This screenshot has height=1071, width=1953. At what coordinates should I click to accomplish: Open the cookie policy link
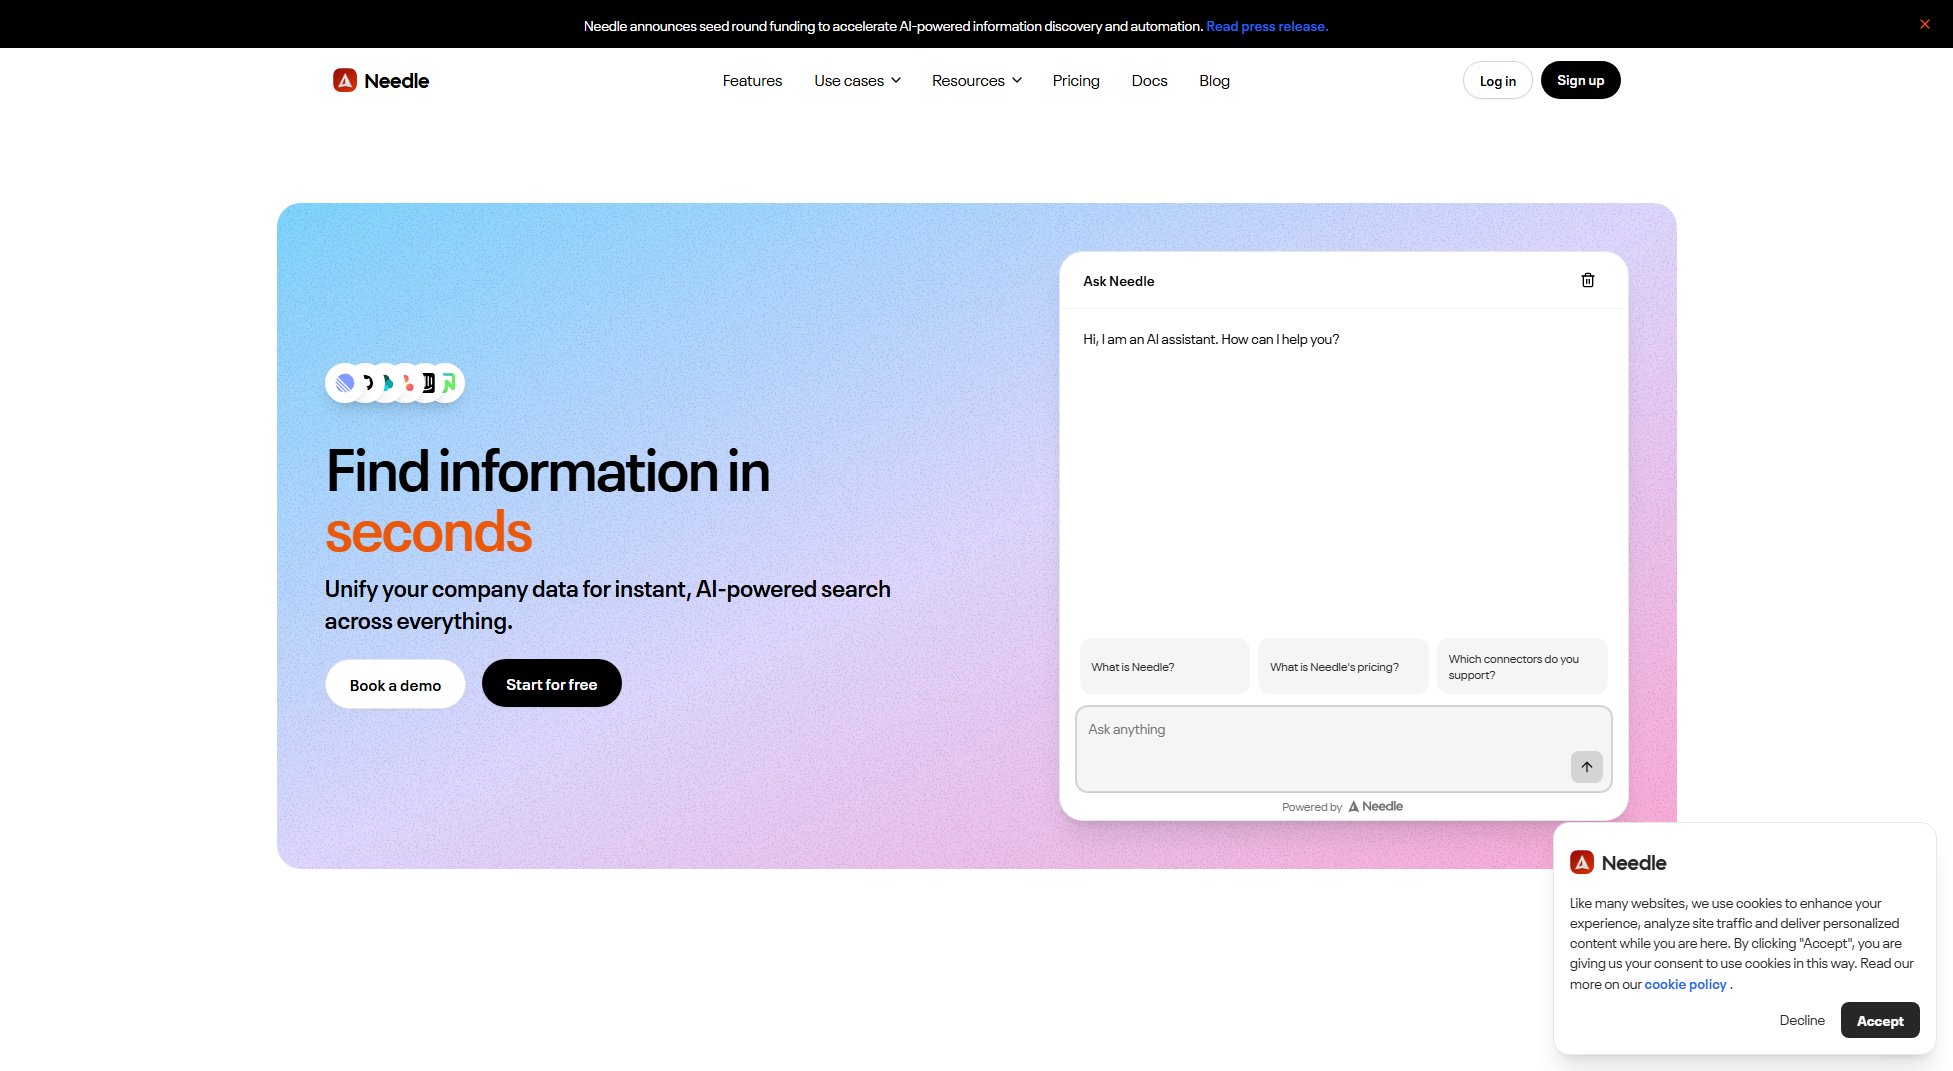click(x=1685, y=984)
